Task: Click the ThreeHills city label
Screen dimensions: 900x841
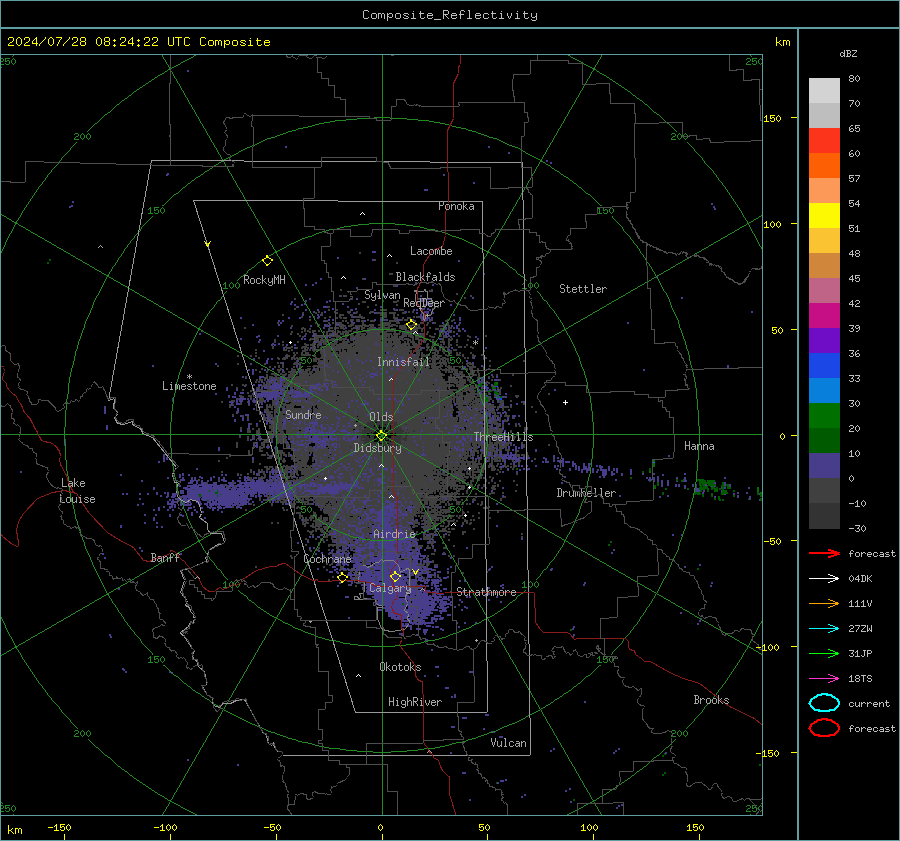Action: tap(503, 437)
